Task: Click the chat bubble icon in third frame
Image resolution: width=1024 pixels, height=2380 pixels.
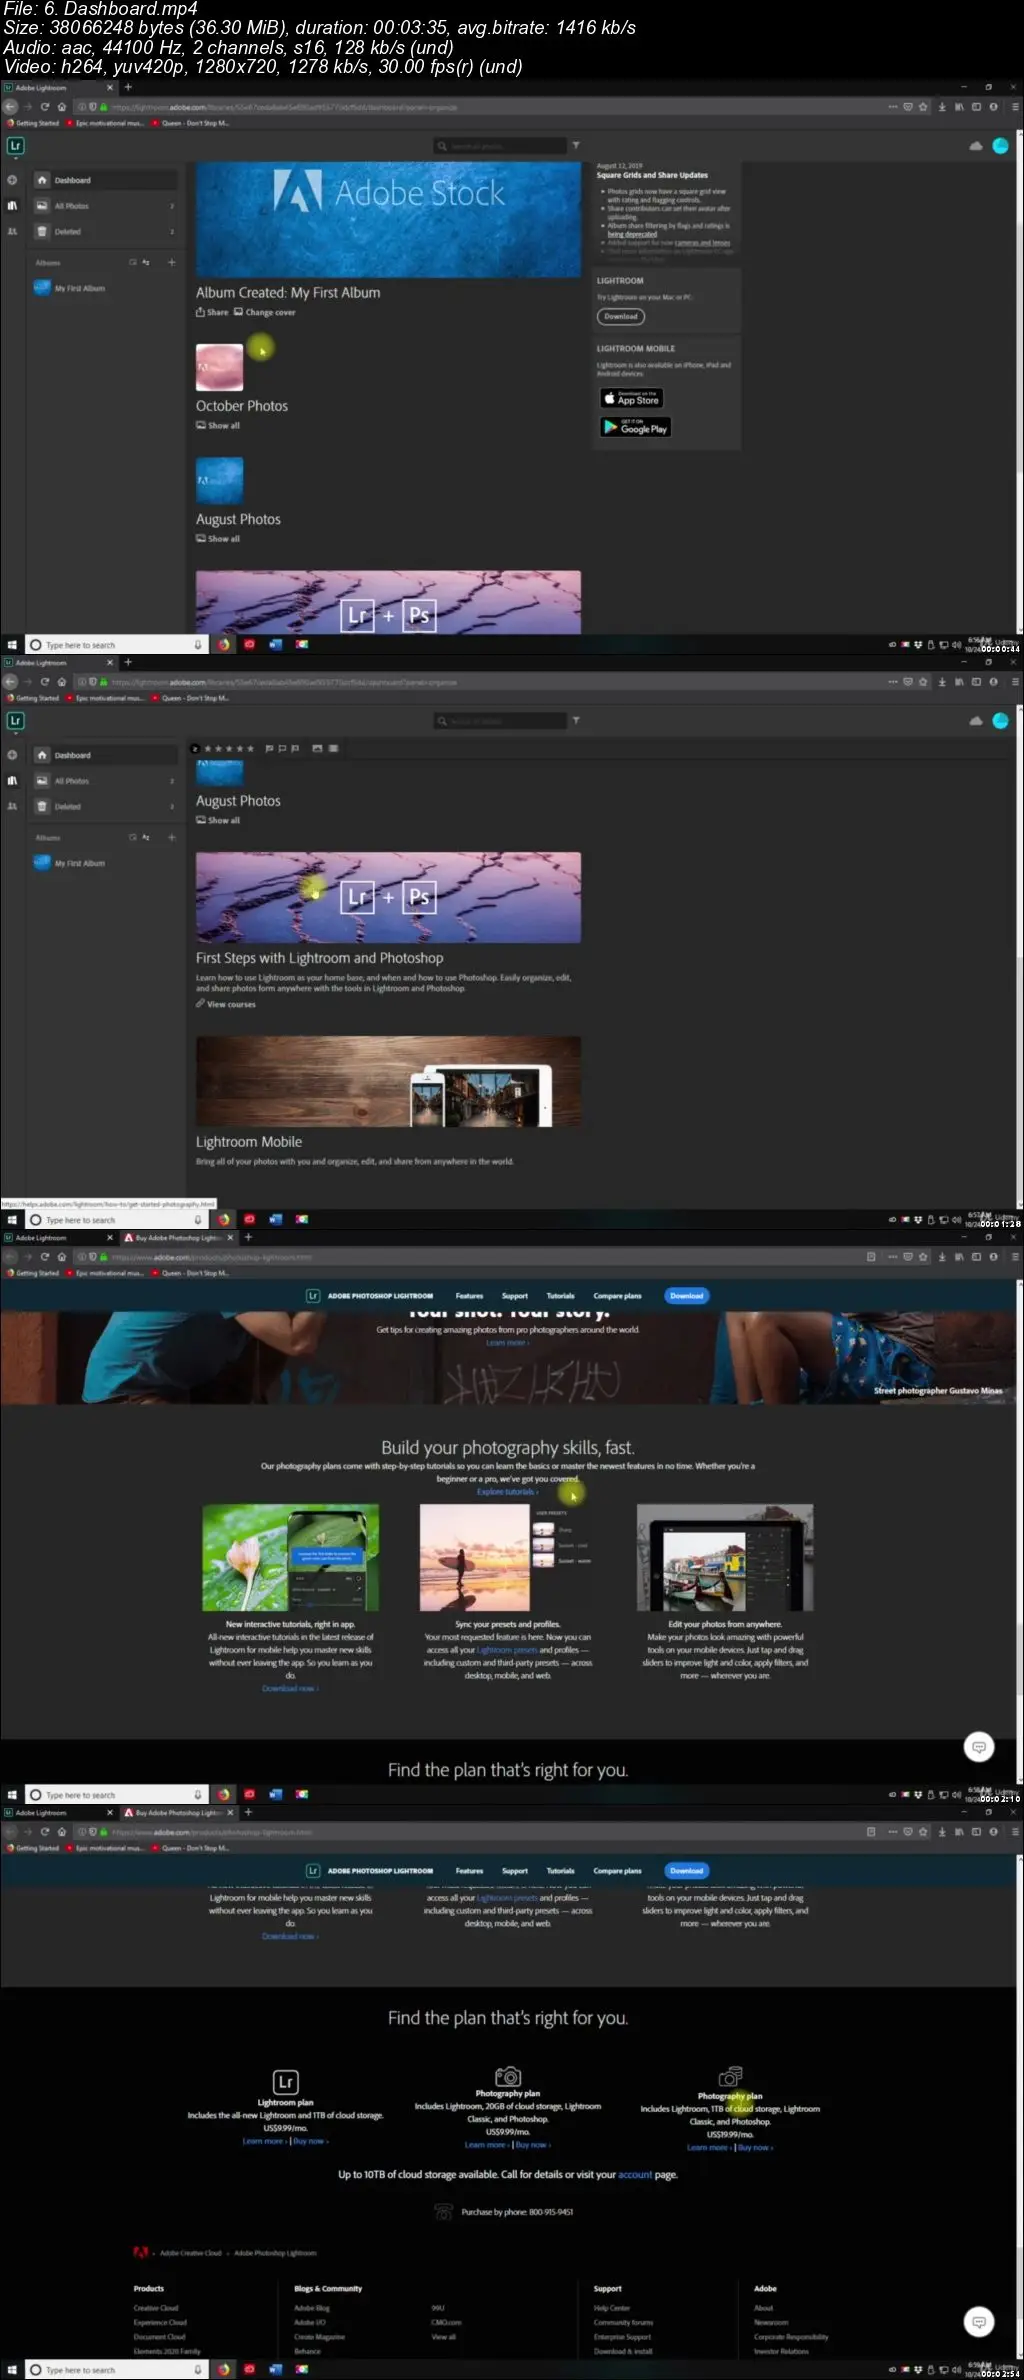Action: click(979, 1746)
